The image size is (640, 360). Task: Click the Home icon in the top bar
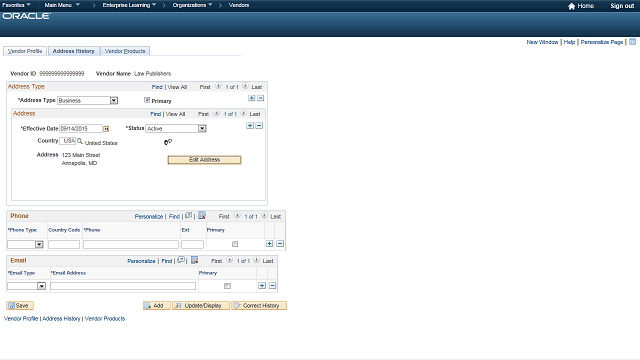[x=571, y=6]
